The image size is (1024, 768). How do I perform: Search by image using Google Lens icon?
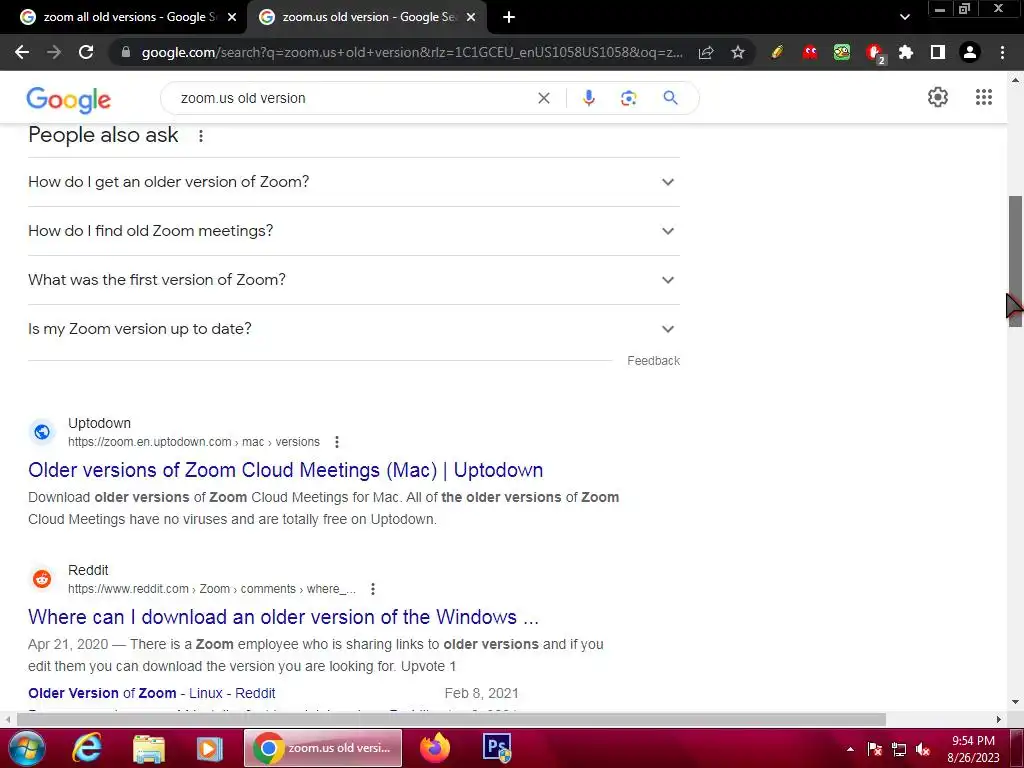[x=628, y=98]
